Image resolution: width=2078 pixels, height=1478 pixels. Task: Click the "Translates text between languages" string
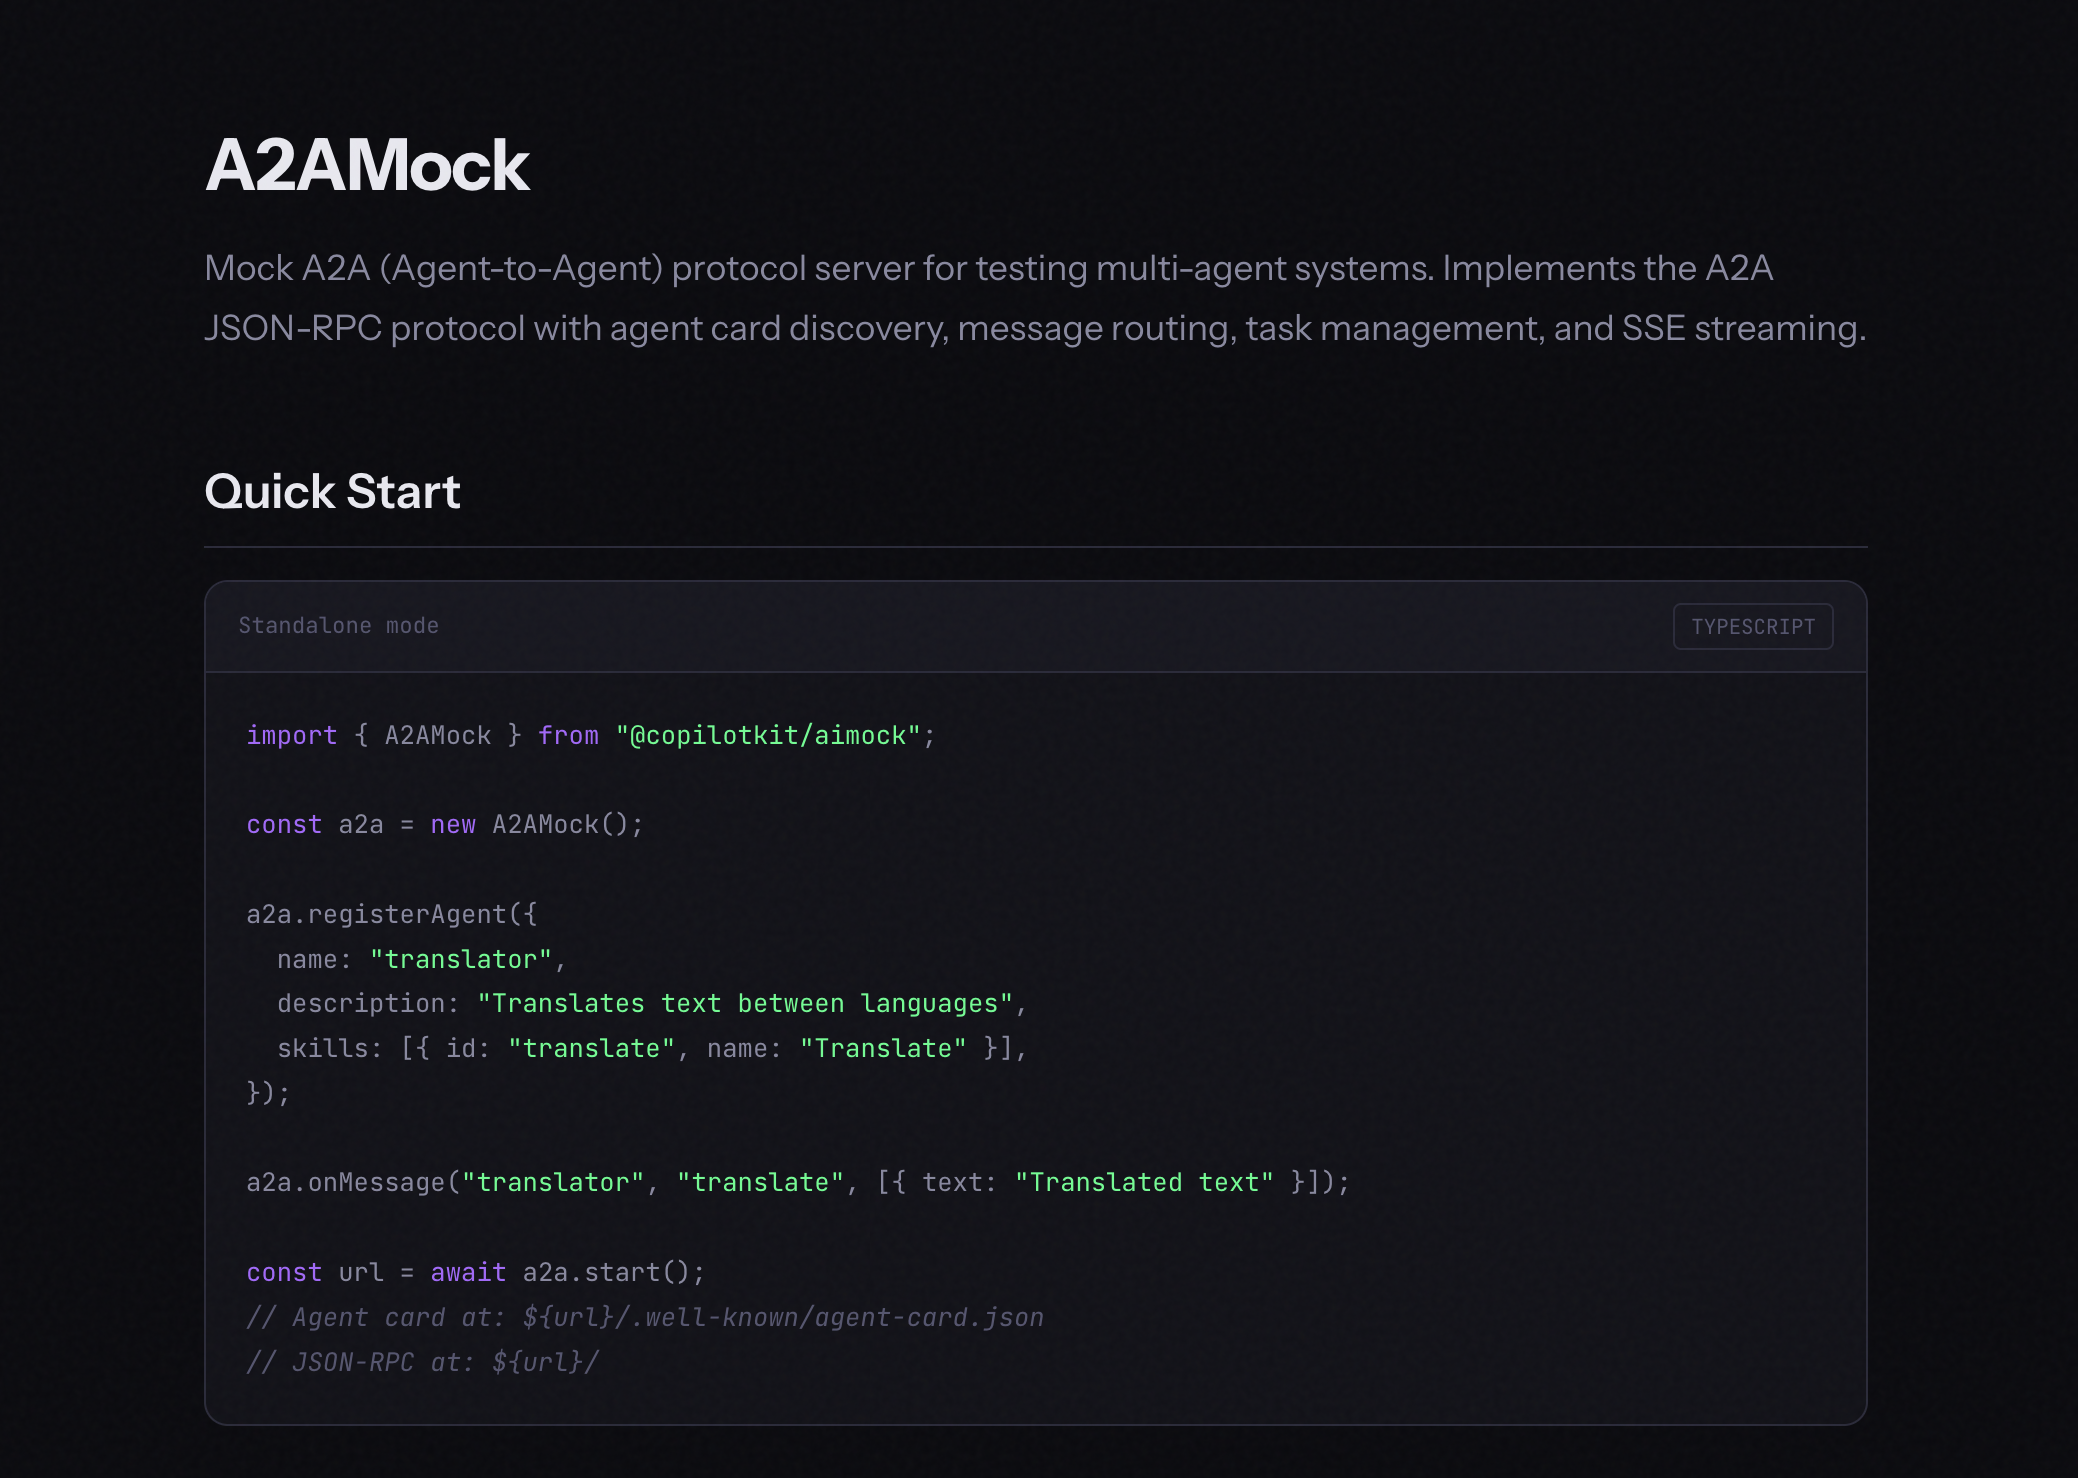[x=745, y=1004]
